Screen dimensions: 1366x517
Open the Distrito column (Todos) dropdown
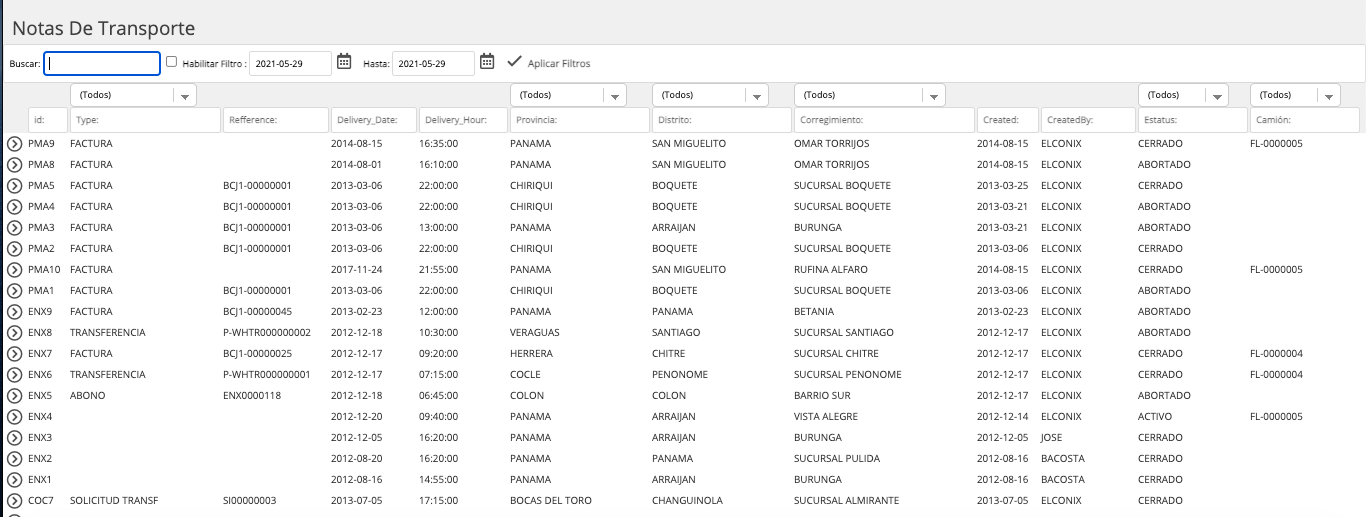710,95
